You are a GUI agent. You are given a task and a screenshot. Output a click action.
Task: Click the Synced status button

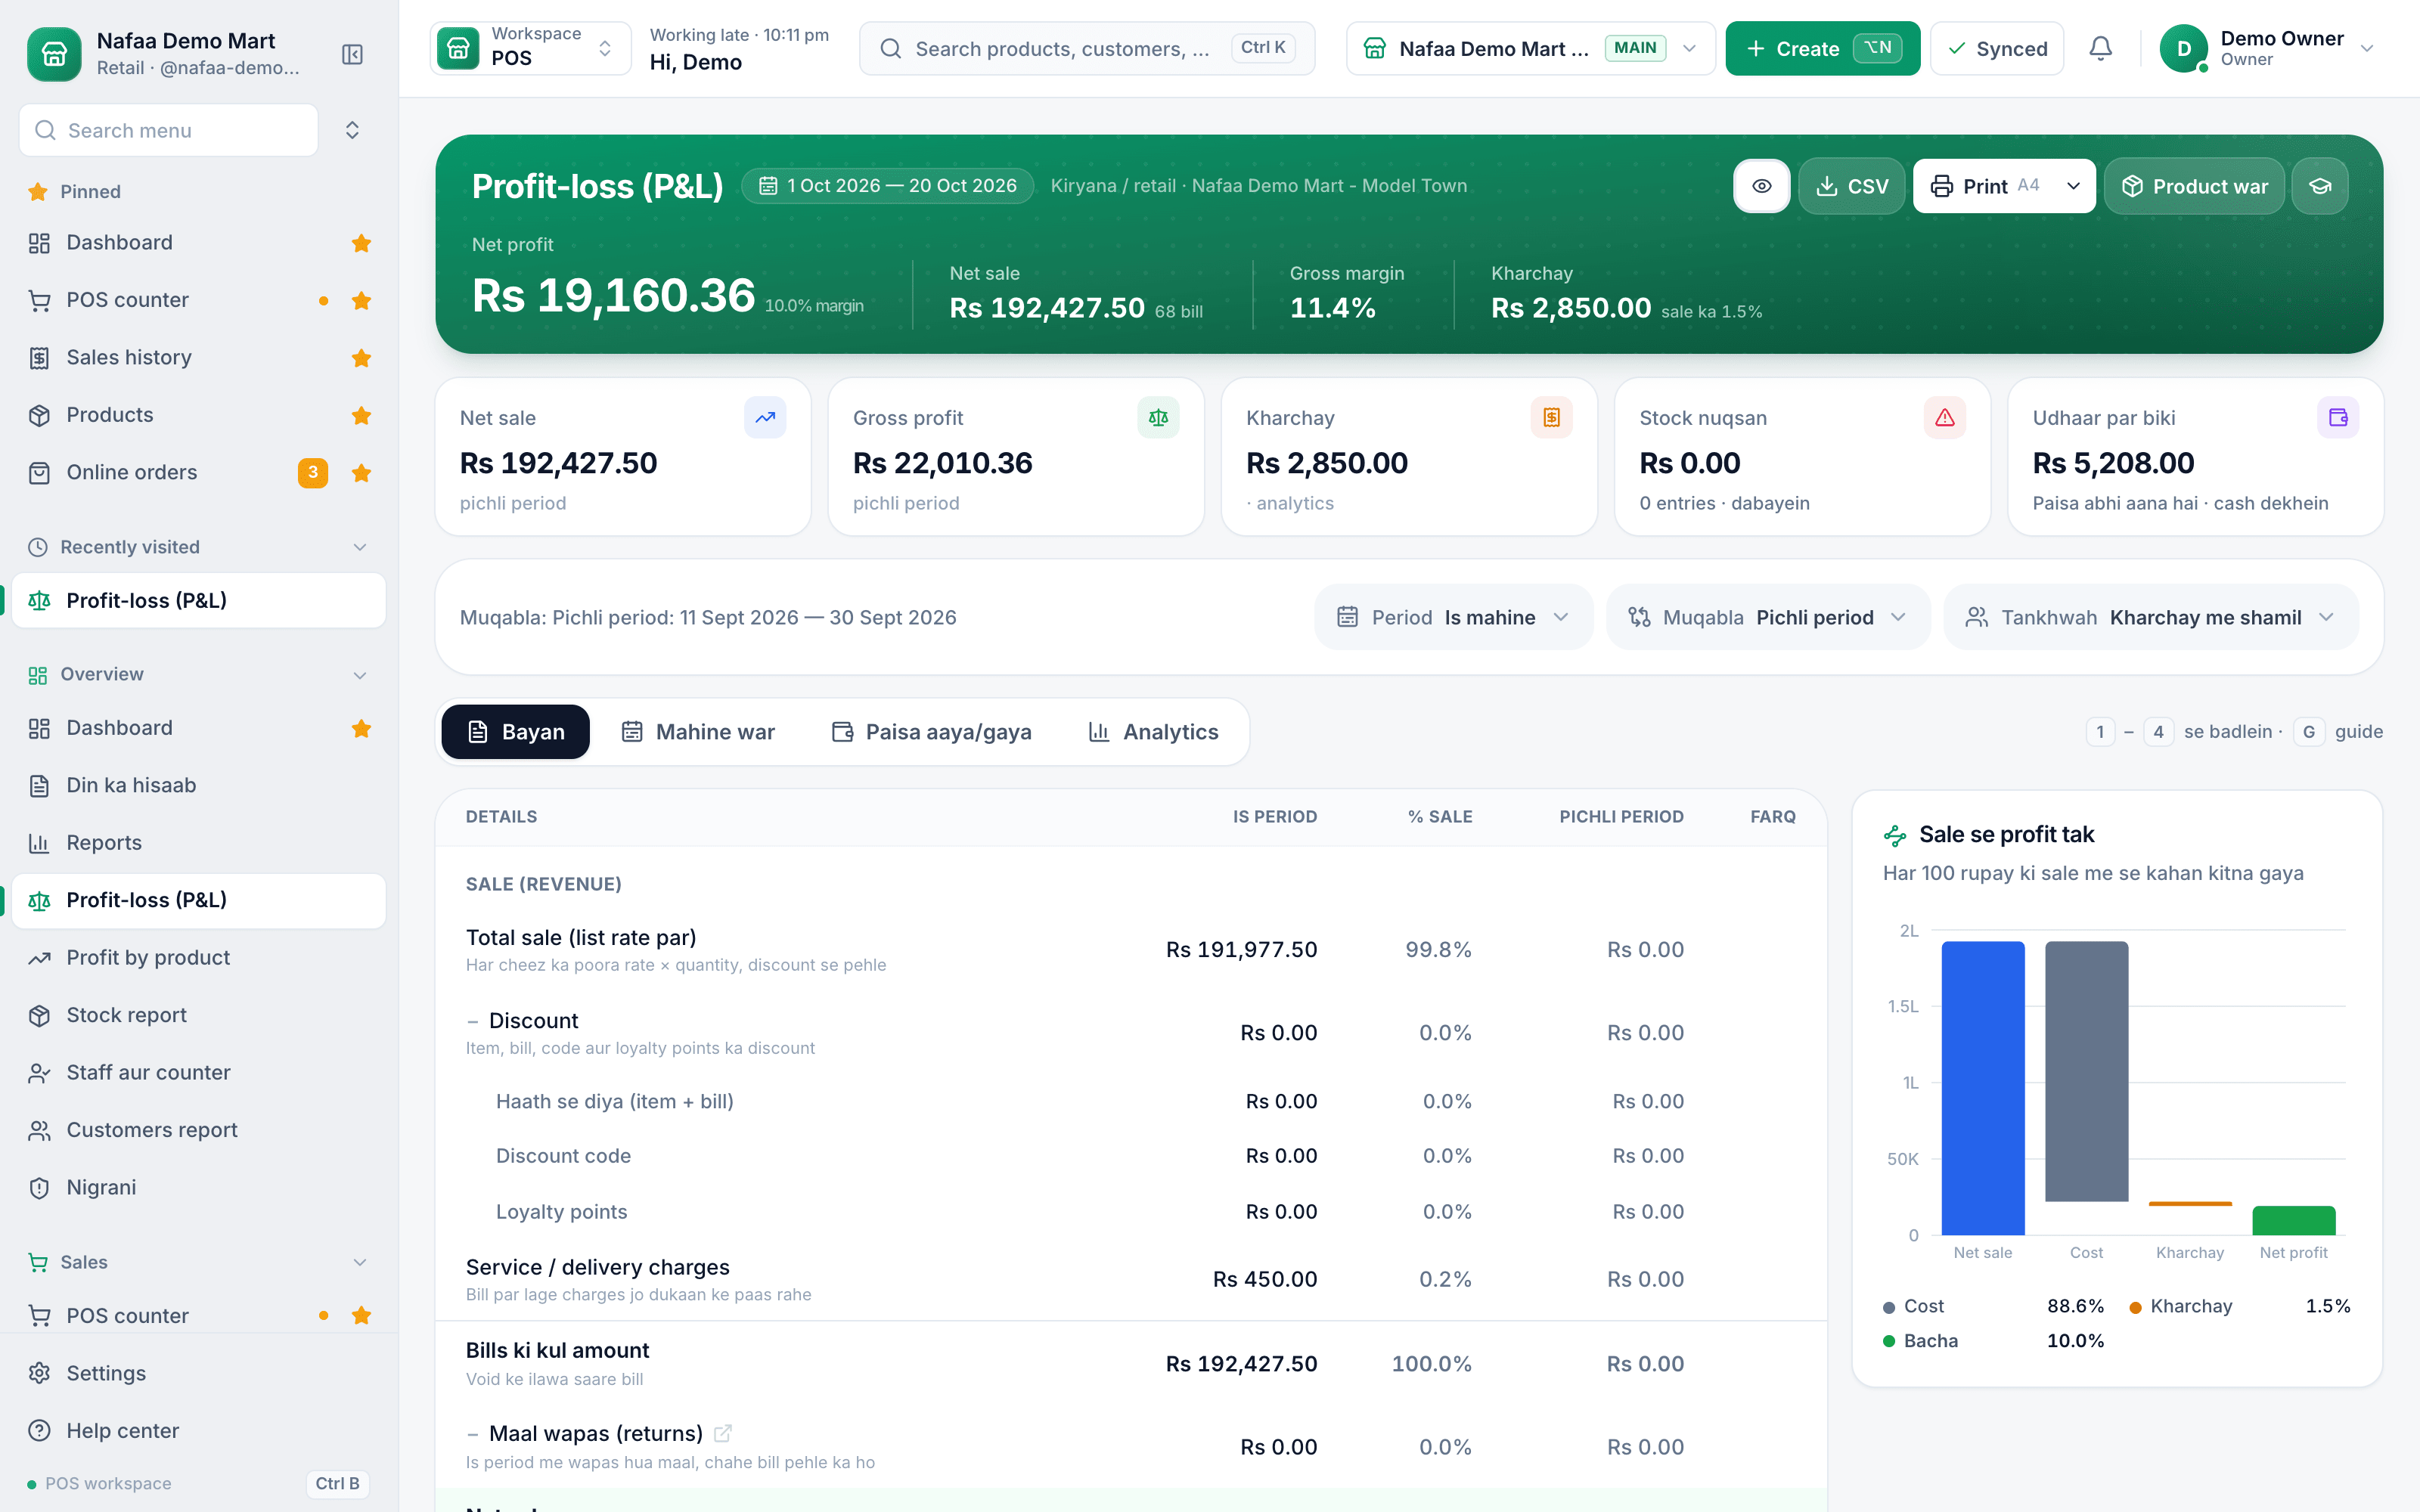tap(1997, 48)
